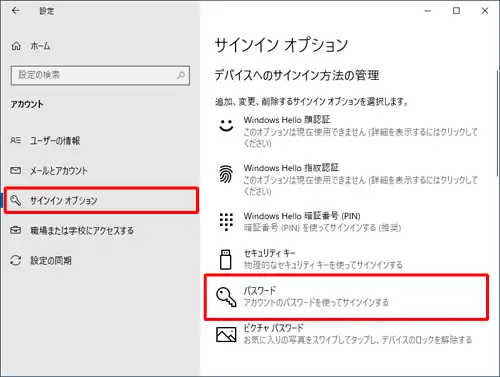Click the USB security key icon
The height and width of the screenshot is (377, 500).
pyautogui.click(x=226, y=259)
